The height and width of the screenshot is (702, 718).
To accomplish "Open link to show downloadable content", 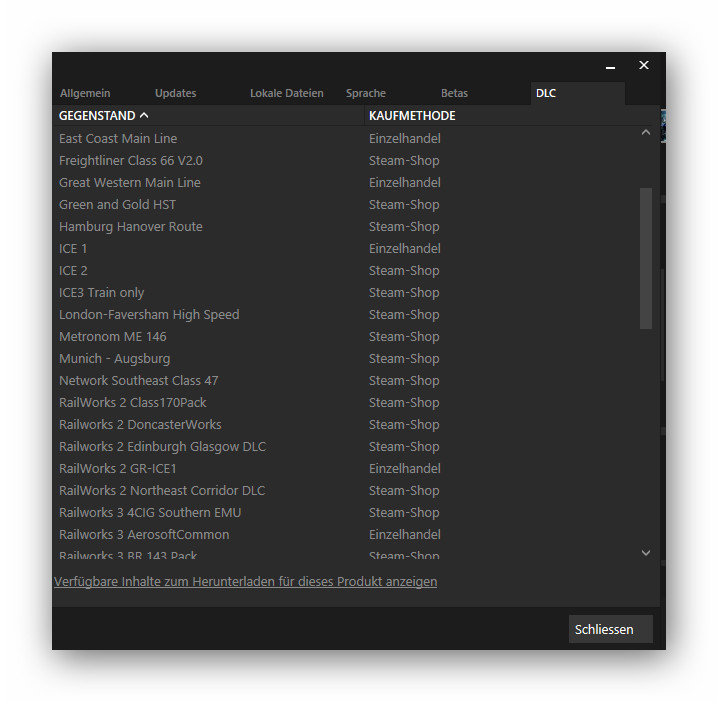I will 245,581.
